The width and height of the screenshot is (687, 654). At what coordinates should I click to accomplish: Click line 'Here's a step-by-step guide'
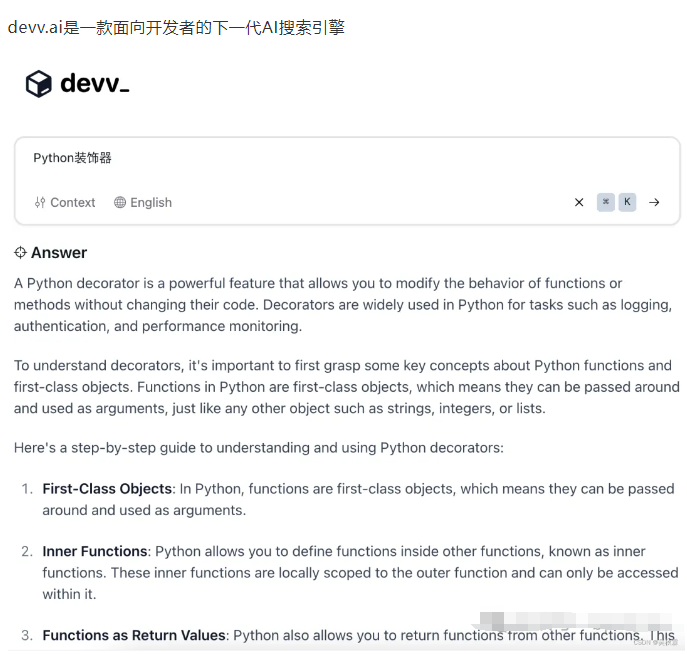coord(259,448)
